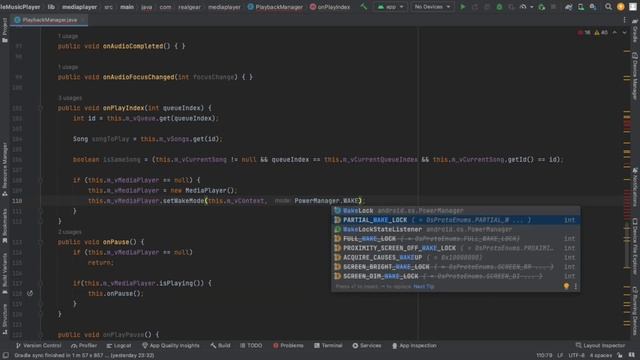Click the realgear breadcrumb folder
Viewport: 640px width, 360px height.
189,7
